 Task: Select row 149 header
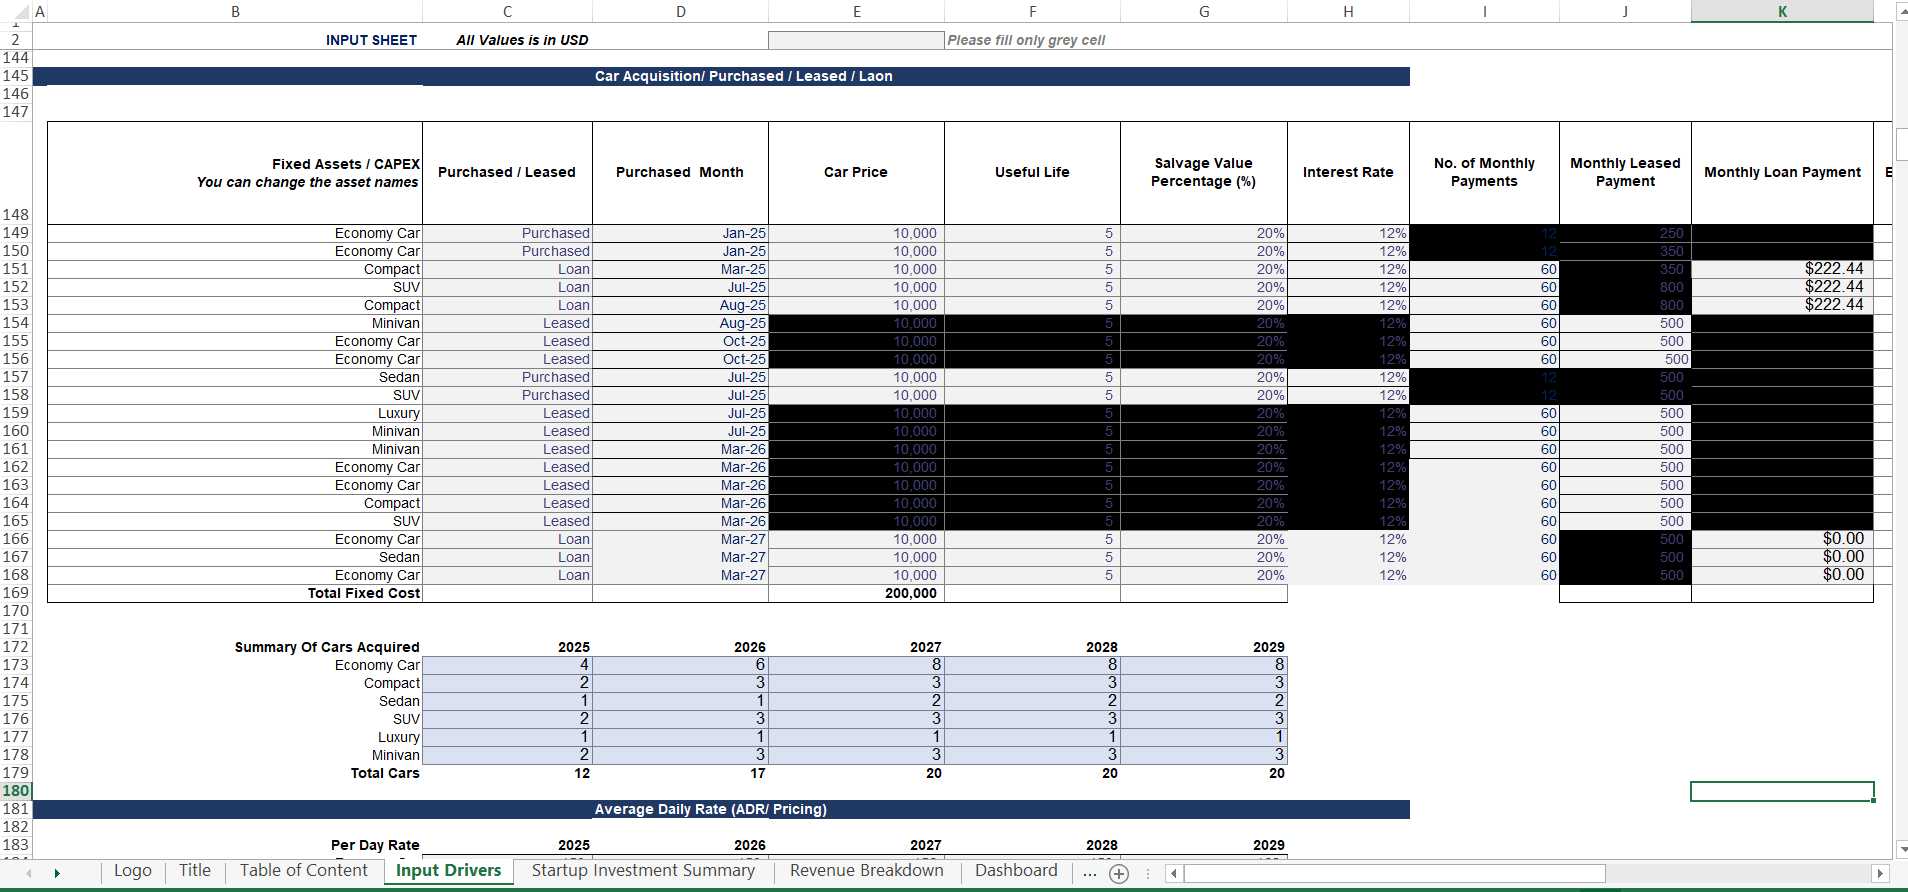click(16, 233)
